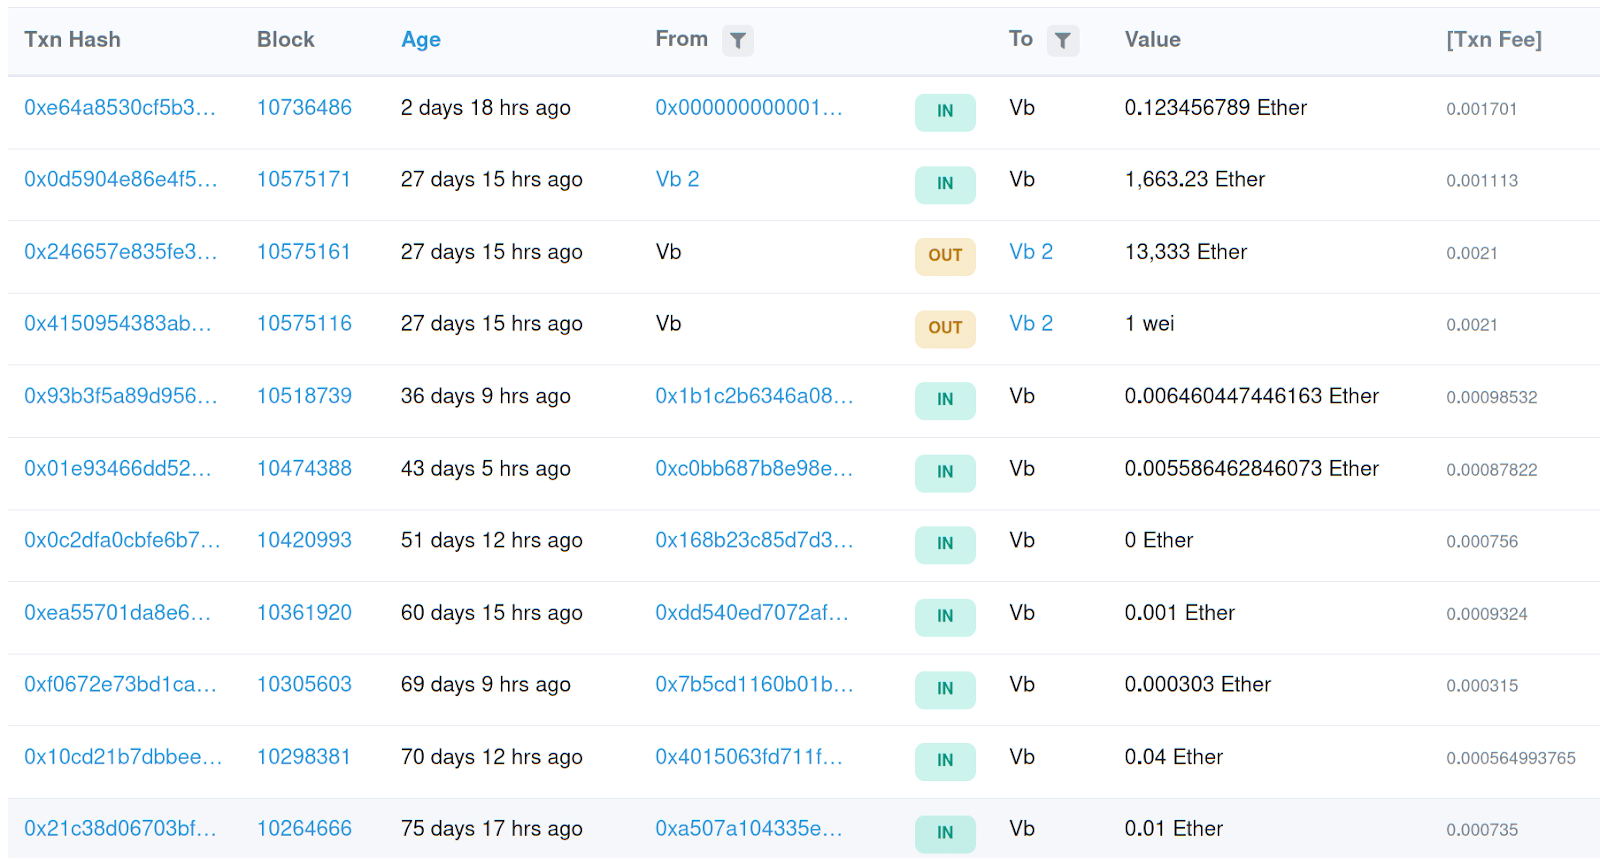Select the 1 wei value
Viewport: 1600px width, 858px height.
coord(1150,324)
